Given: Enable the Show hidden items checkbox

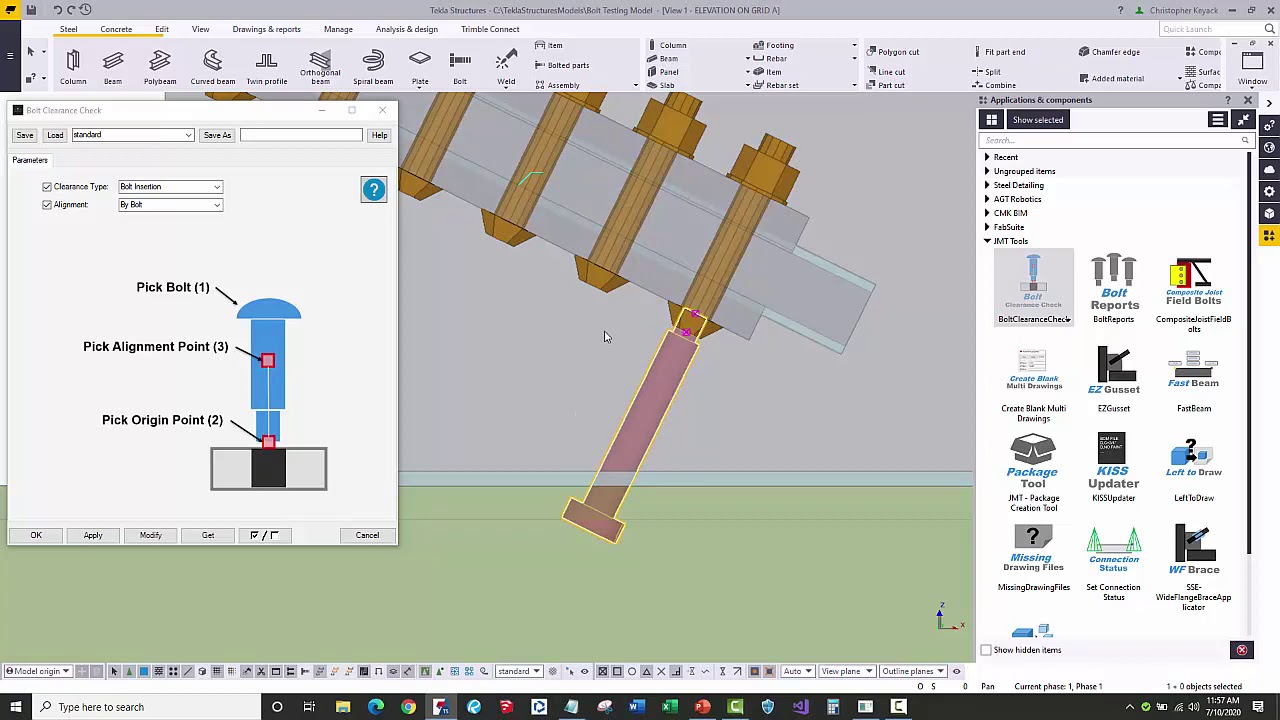Looking at the screenshot, I should (x=986, y=650).
